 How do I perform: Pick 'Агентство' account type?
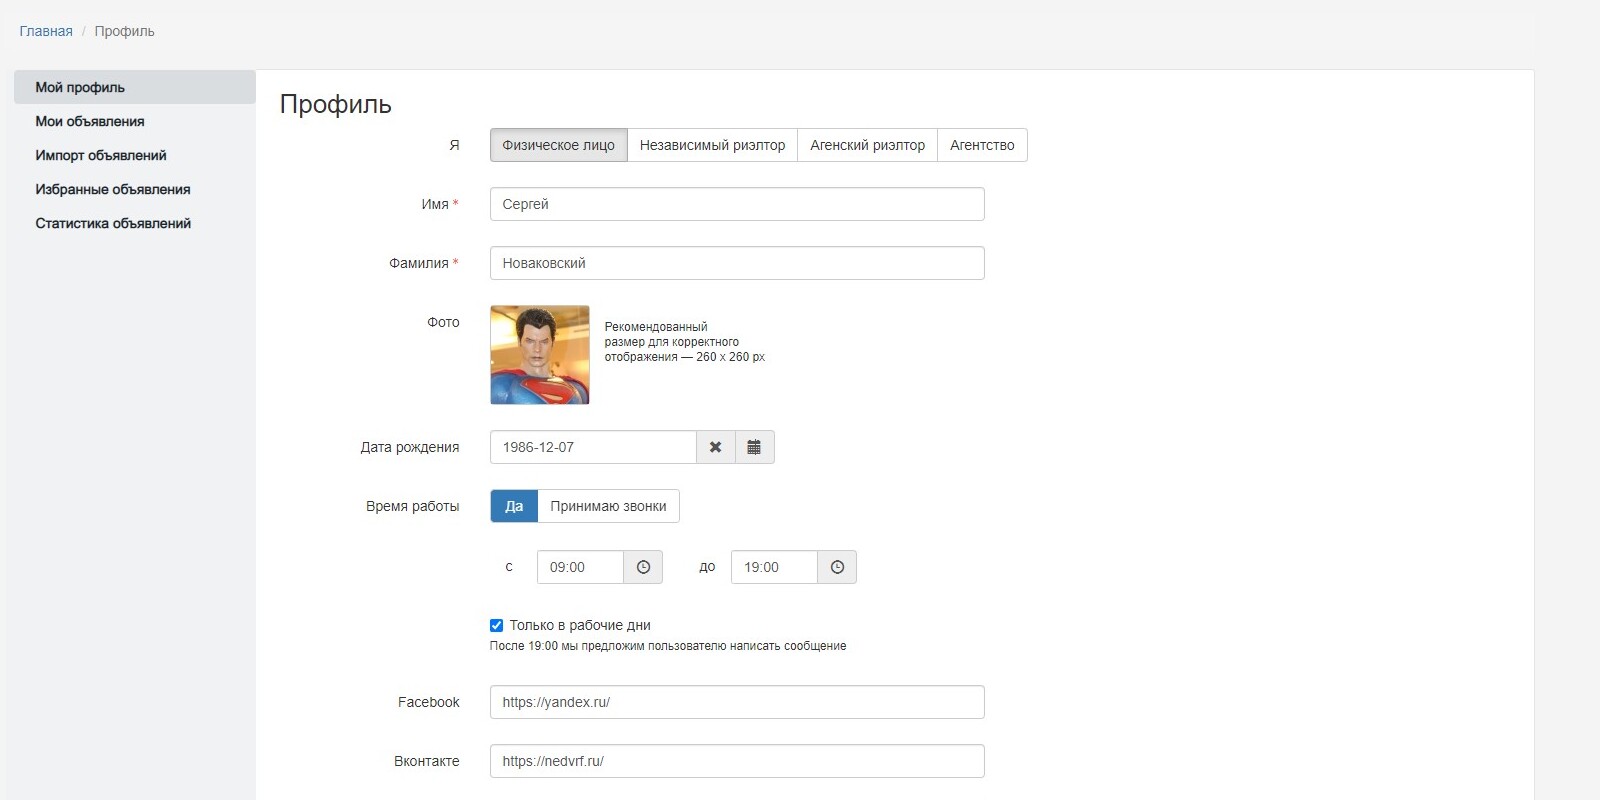tap(982, 145)
